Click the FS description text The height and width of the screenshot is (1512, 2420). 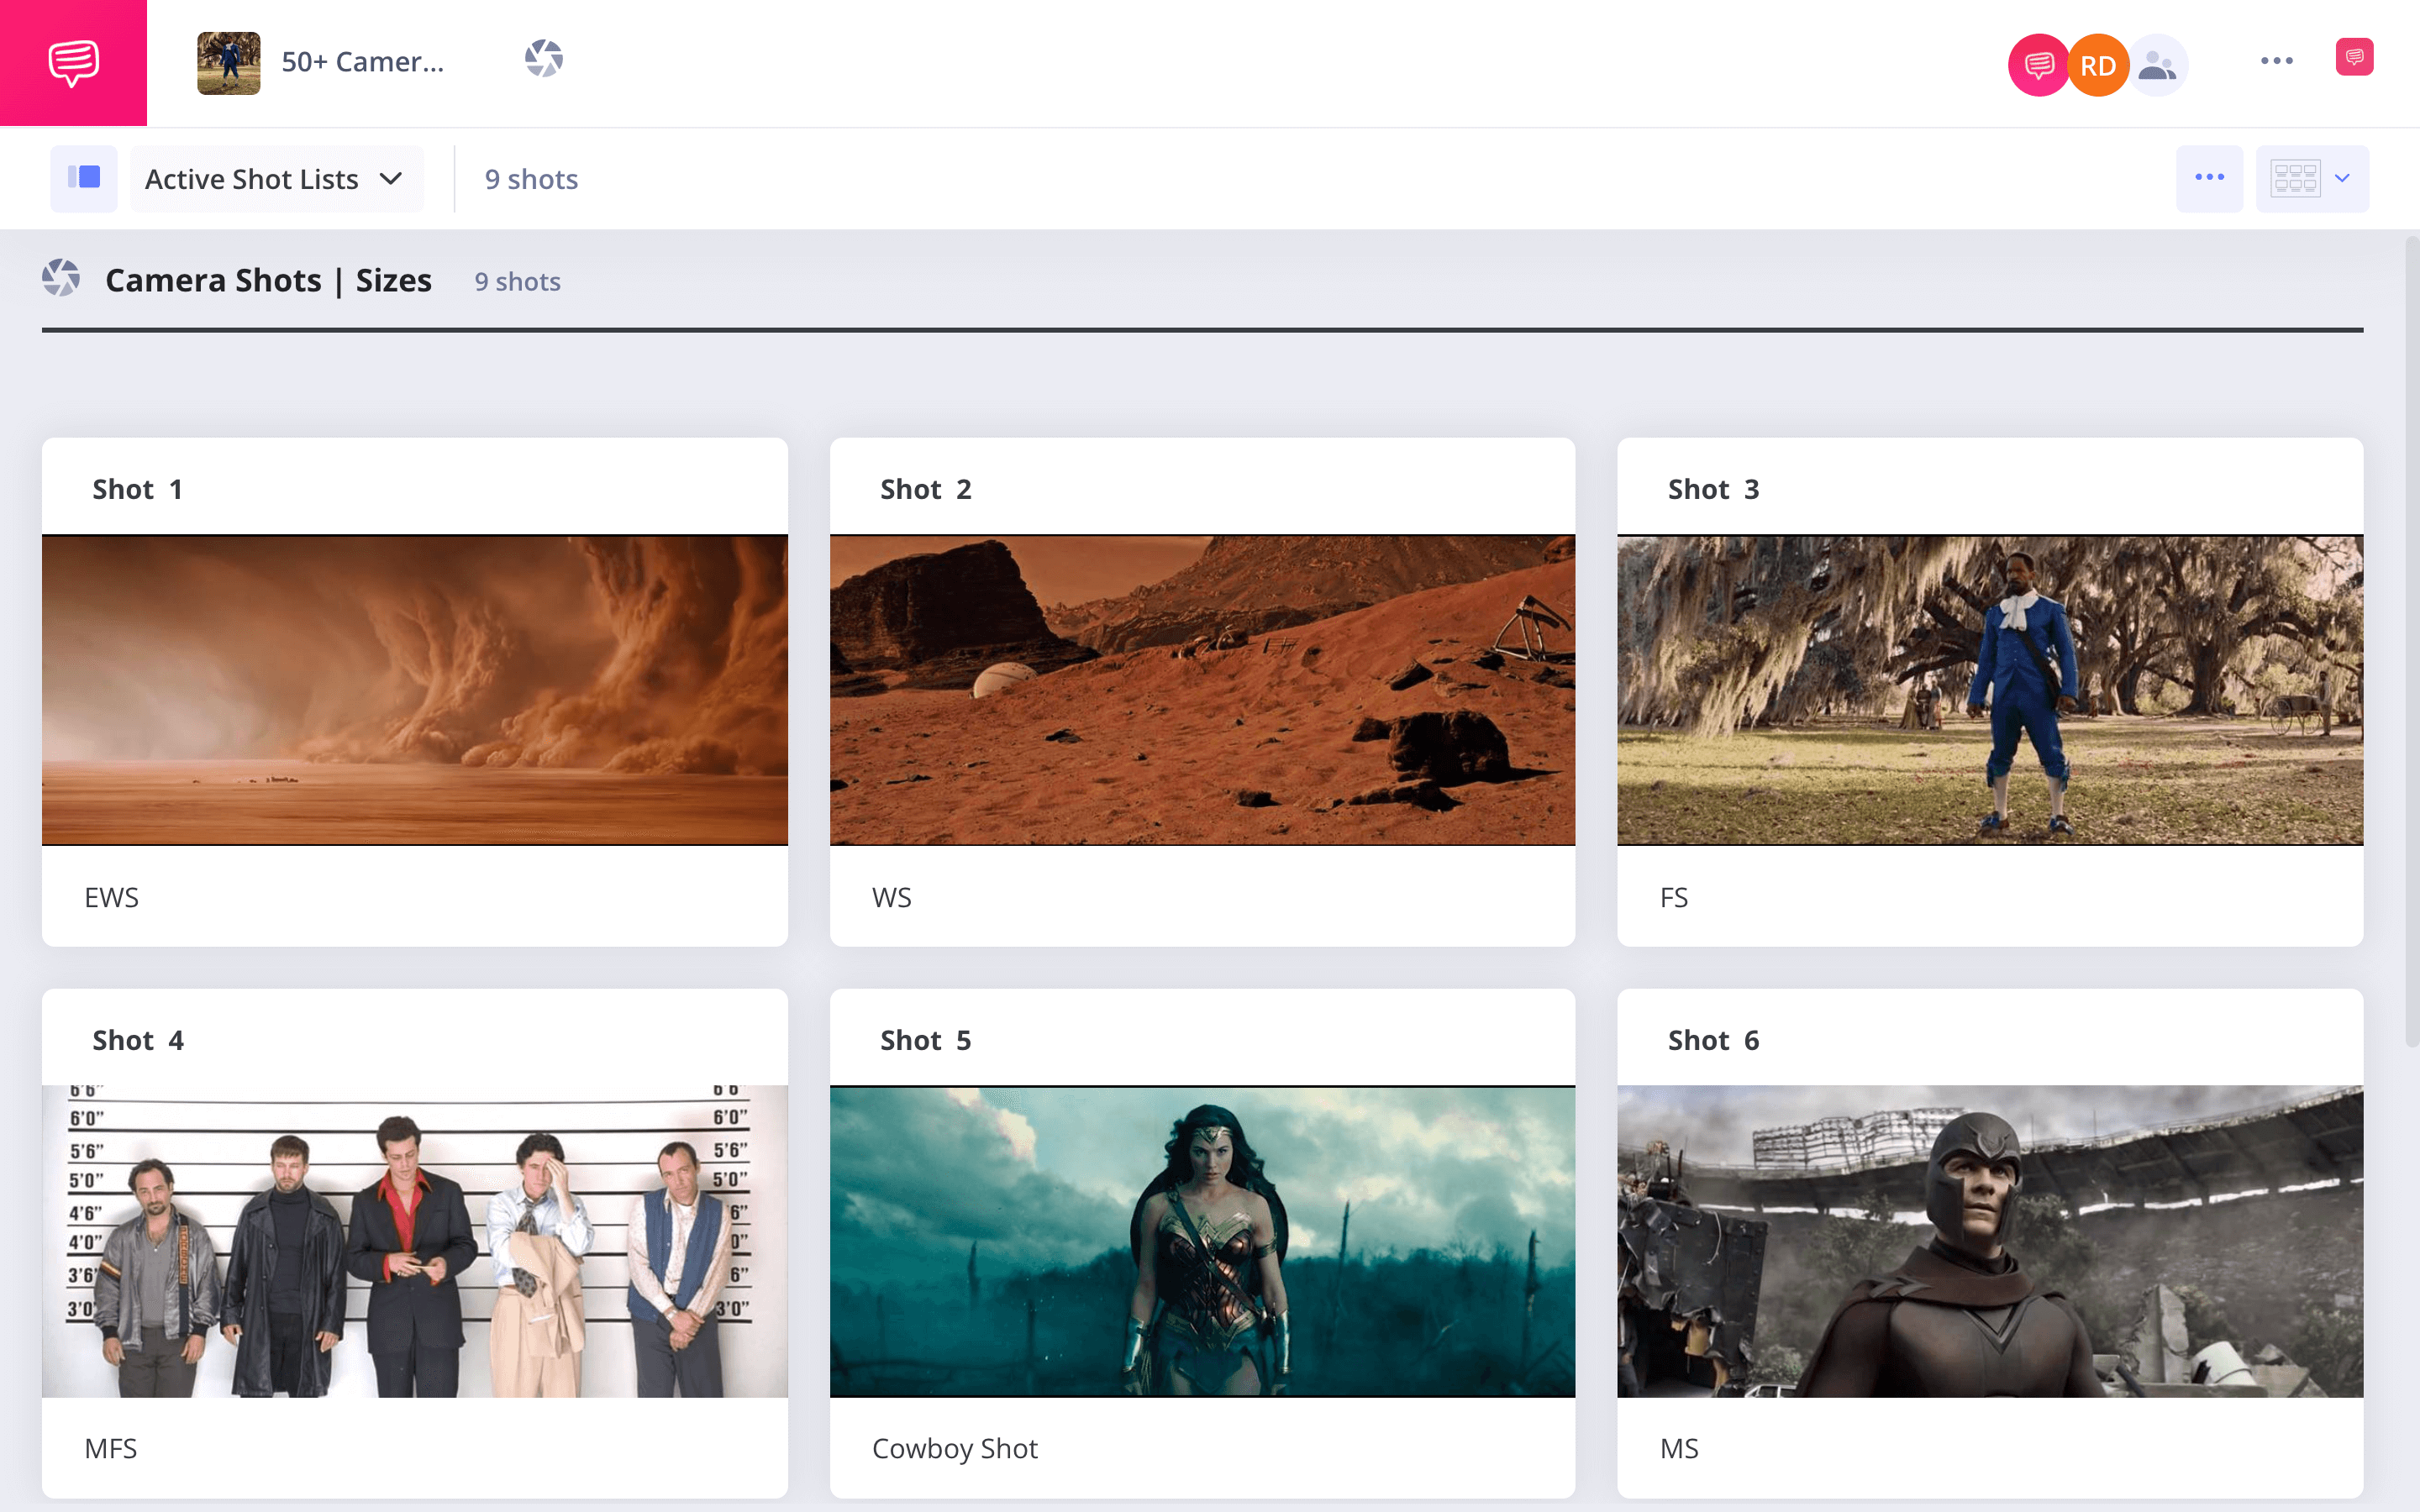click(x=1673, y=897)
